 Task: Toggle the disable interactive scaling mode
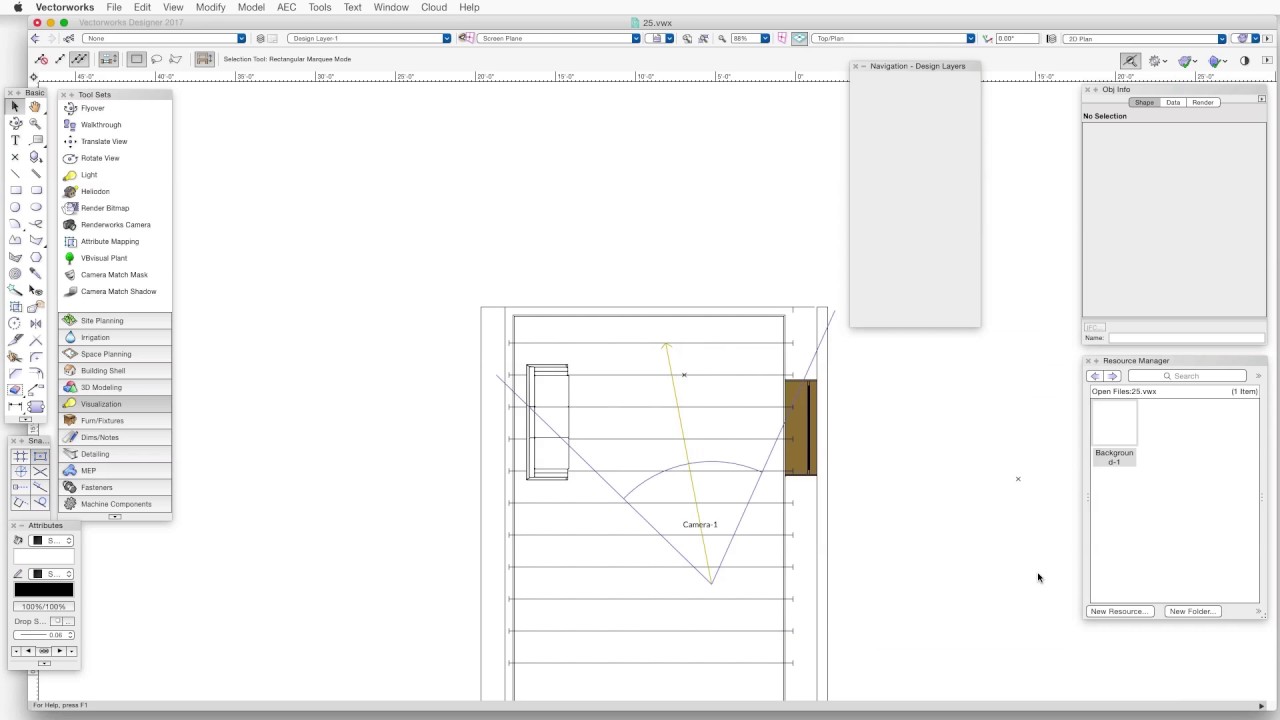(x=41, y=59)
